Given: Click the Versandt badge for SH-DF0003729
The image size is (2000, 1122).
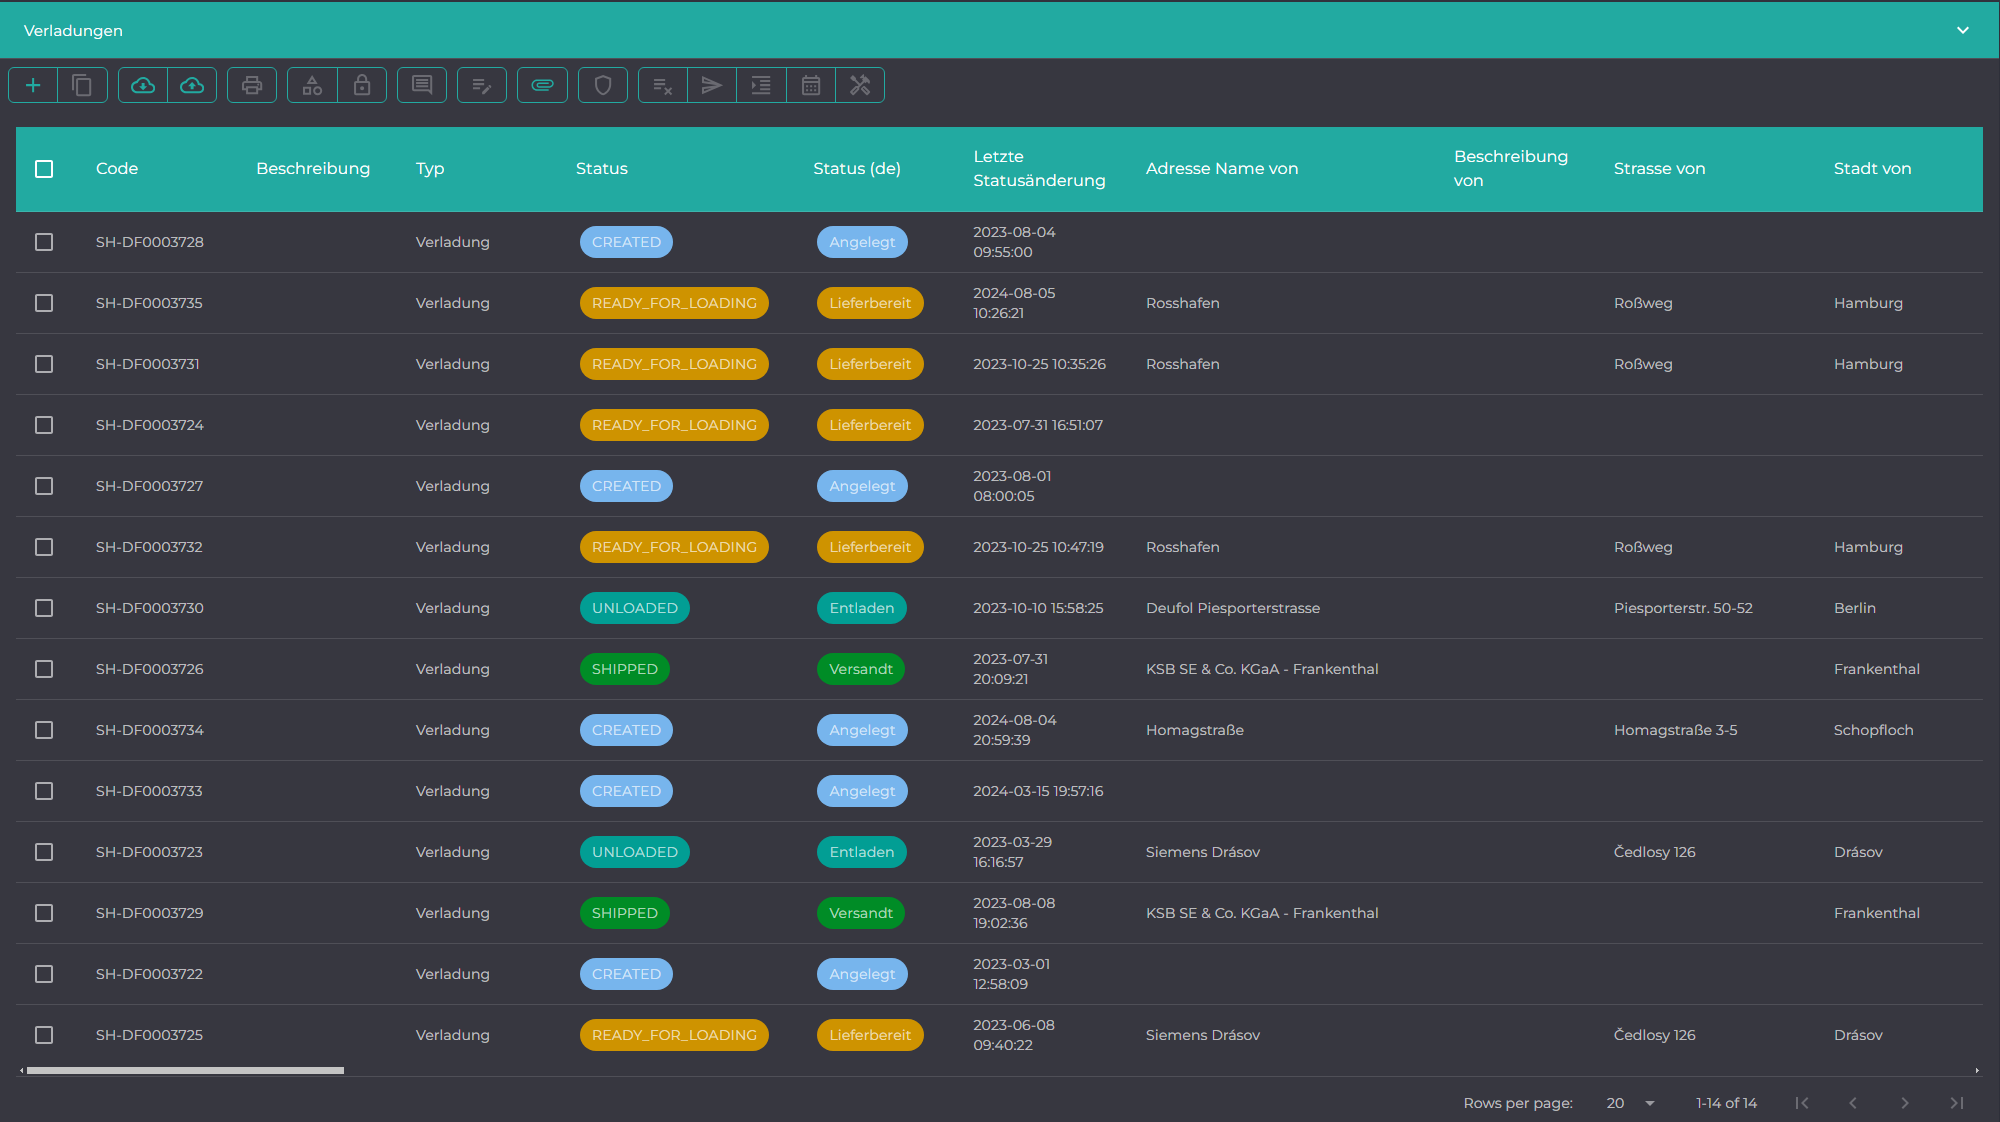Looking at the screenshot, I should [x=861, y=913].
